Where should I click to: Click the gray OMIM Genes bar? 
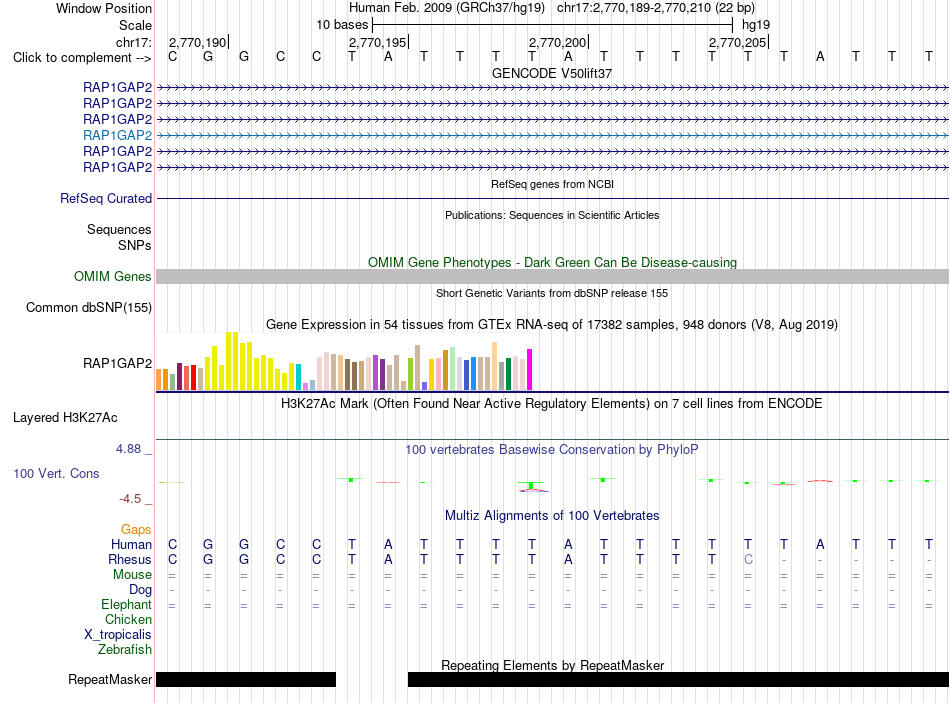pyautogui.click(x=552, y=276)
